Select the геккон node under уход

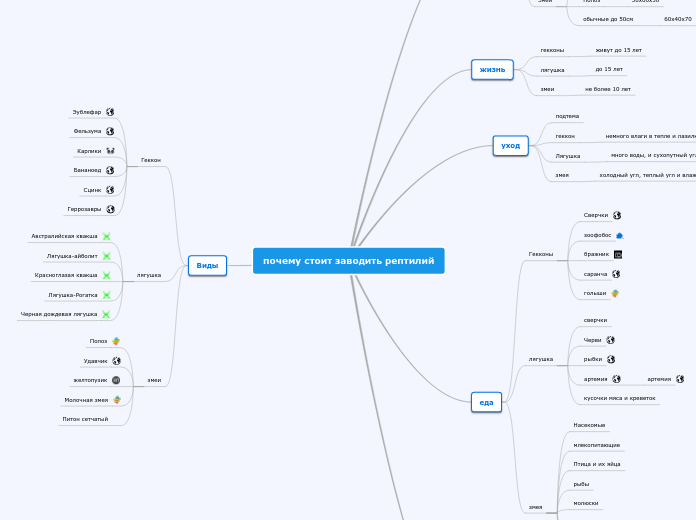click(x=565, y=136)
